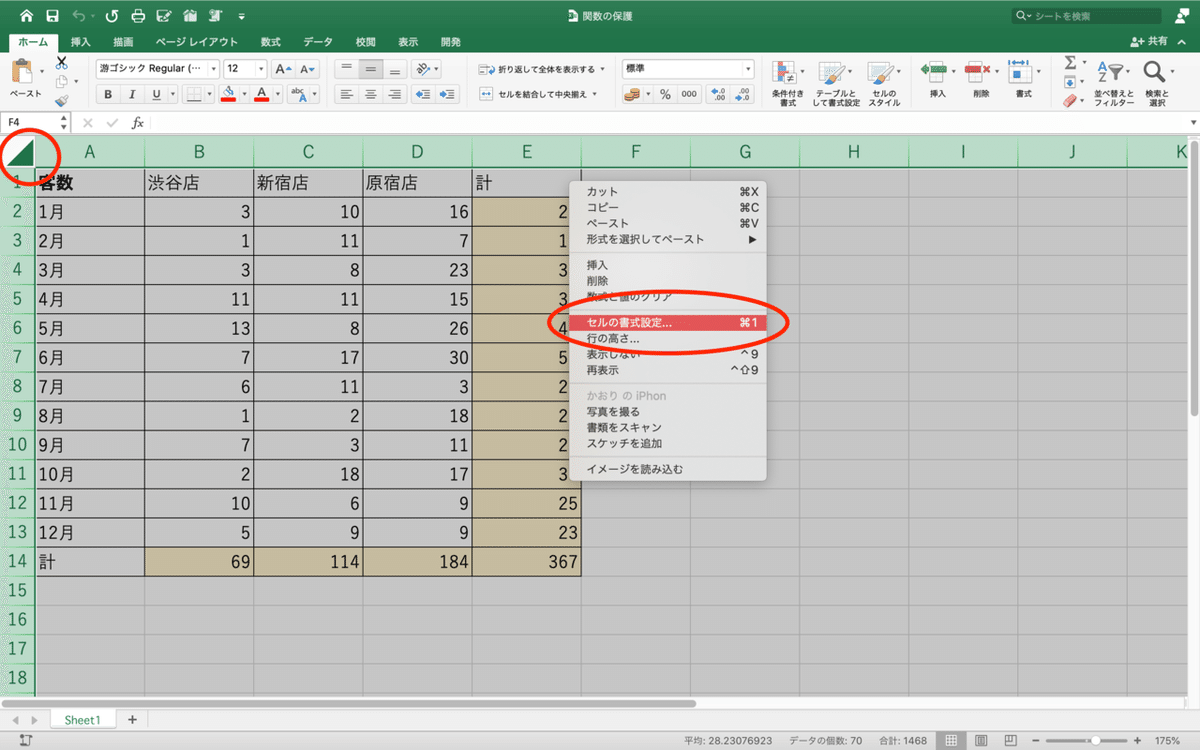Choose 行の高さ... in context menu
This screenshot has height=750, width=1200.
667,339
